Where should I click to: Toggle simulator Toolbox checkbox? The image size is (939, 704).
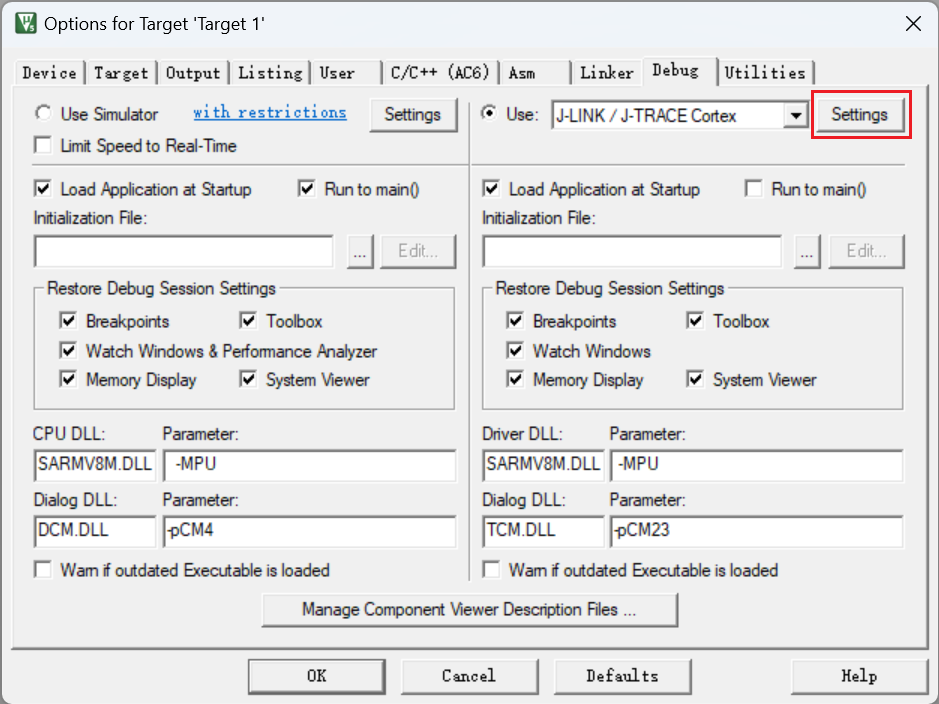click(x=248, y=321)
